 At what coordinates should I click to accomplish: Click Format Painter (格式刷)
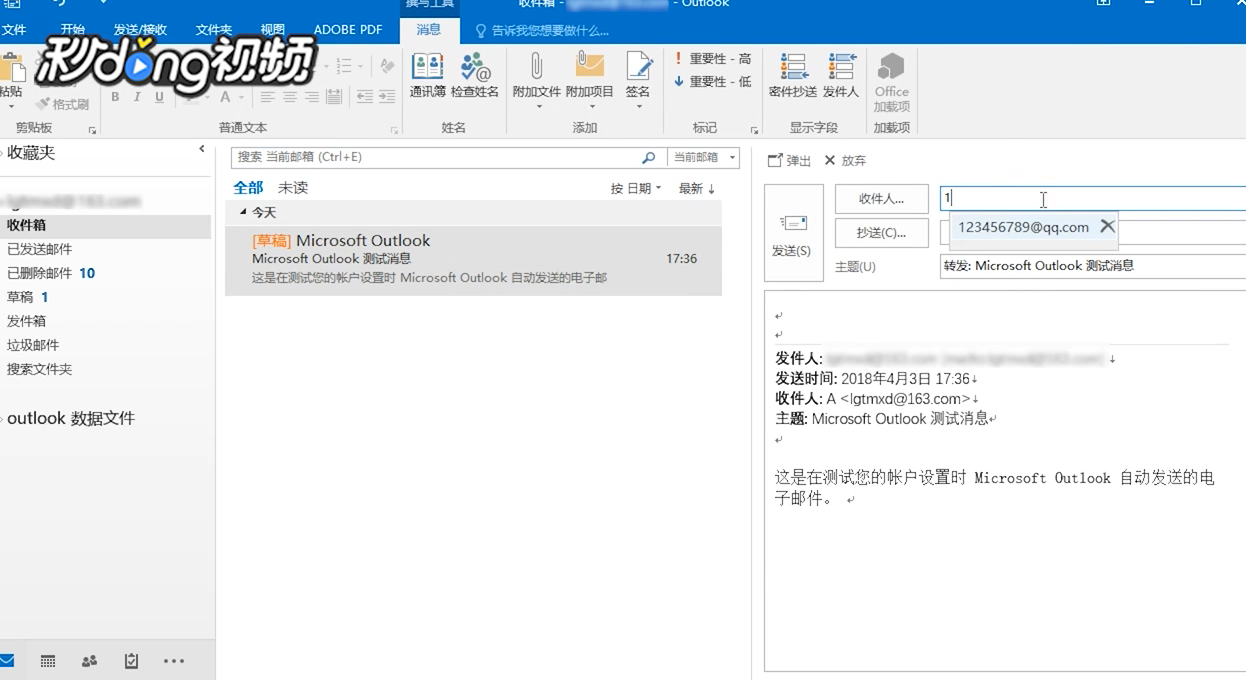pyautogui.click(x=62, y=104)
